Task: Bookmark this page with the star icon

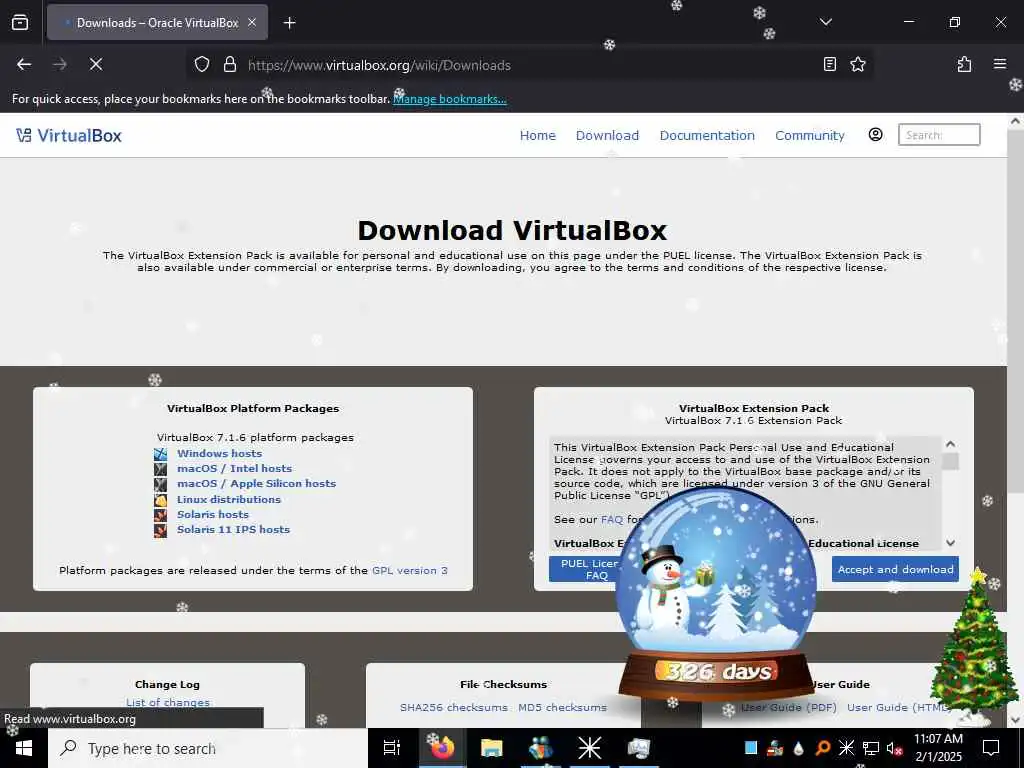Action: [x=857, y=64]
